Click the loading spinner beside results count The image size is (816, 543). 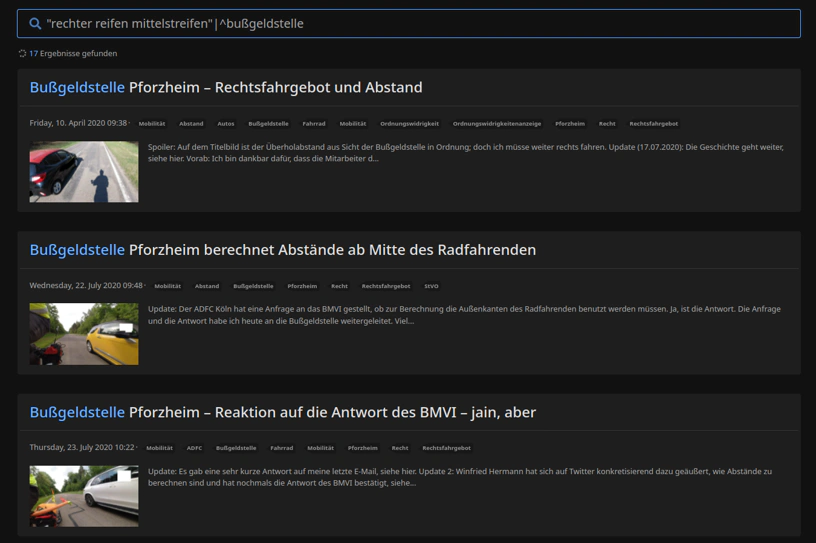pyautogui.click(x=22, y=54)
